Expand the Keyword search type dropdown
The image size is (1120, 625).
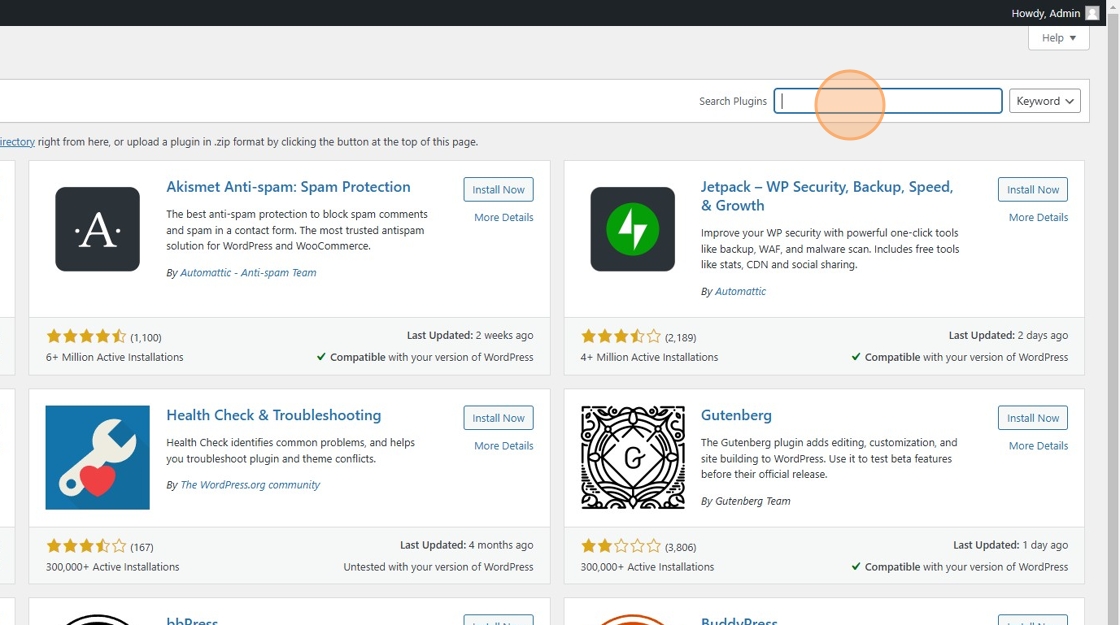click(1044, 101)
